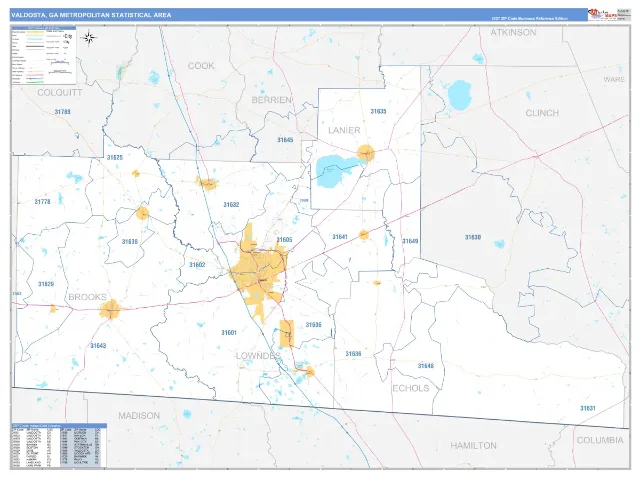Viewport: 640px width, 480px height.
Task: Click the Valdosta, GA Metropolitan Statistical Area title
Action: tap(91, 15)
